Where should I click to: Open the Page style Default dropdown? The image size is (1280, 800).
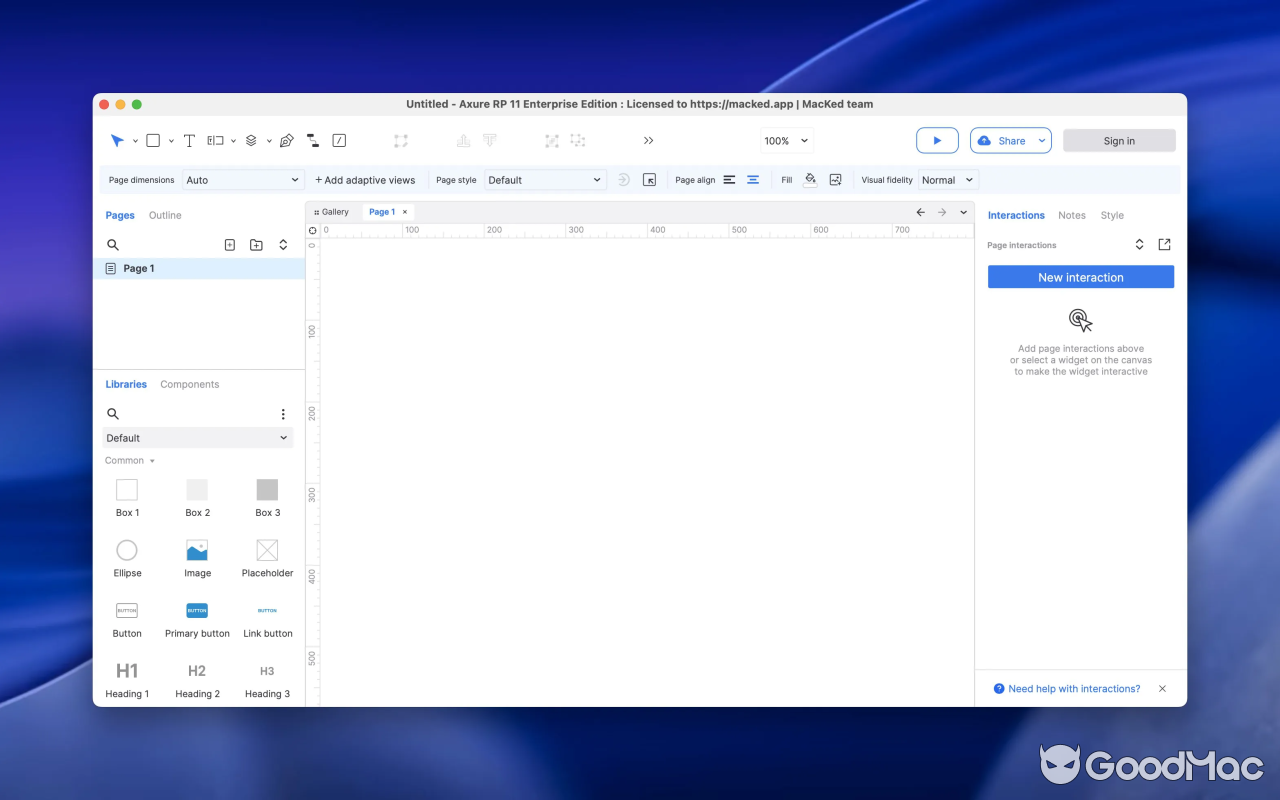coord(545,180)
